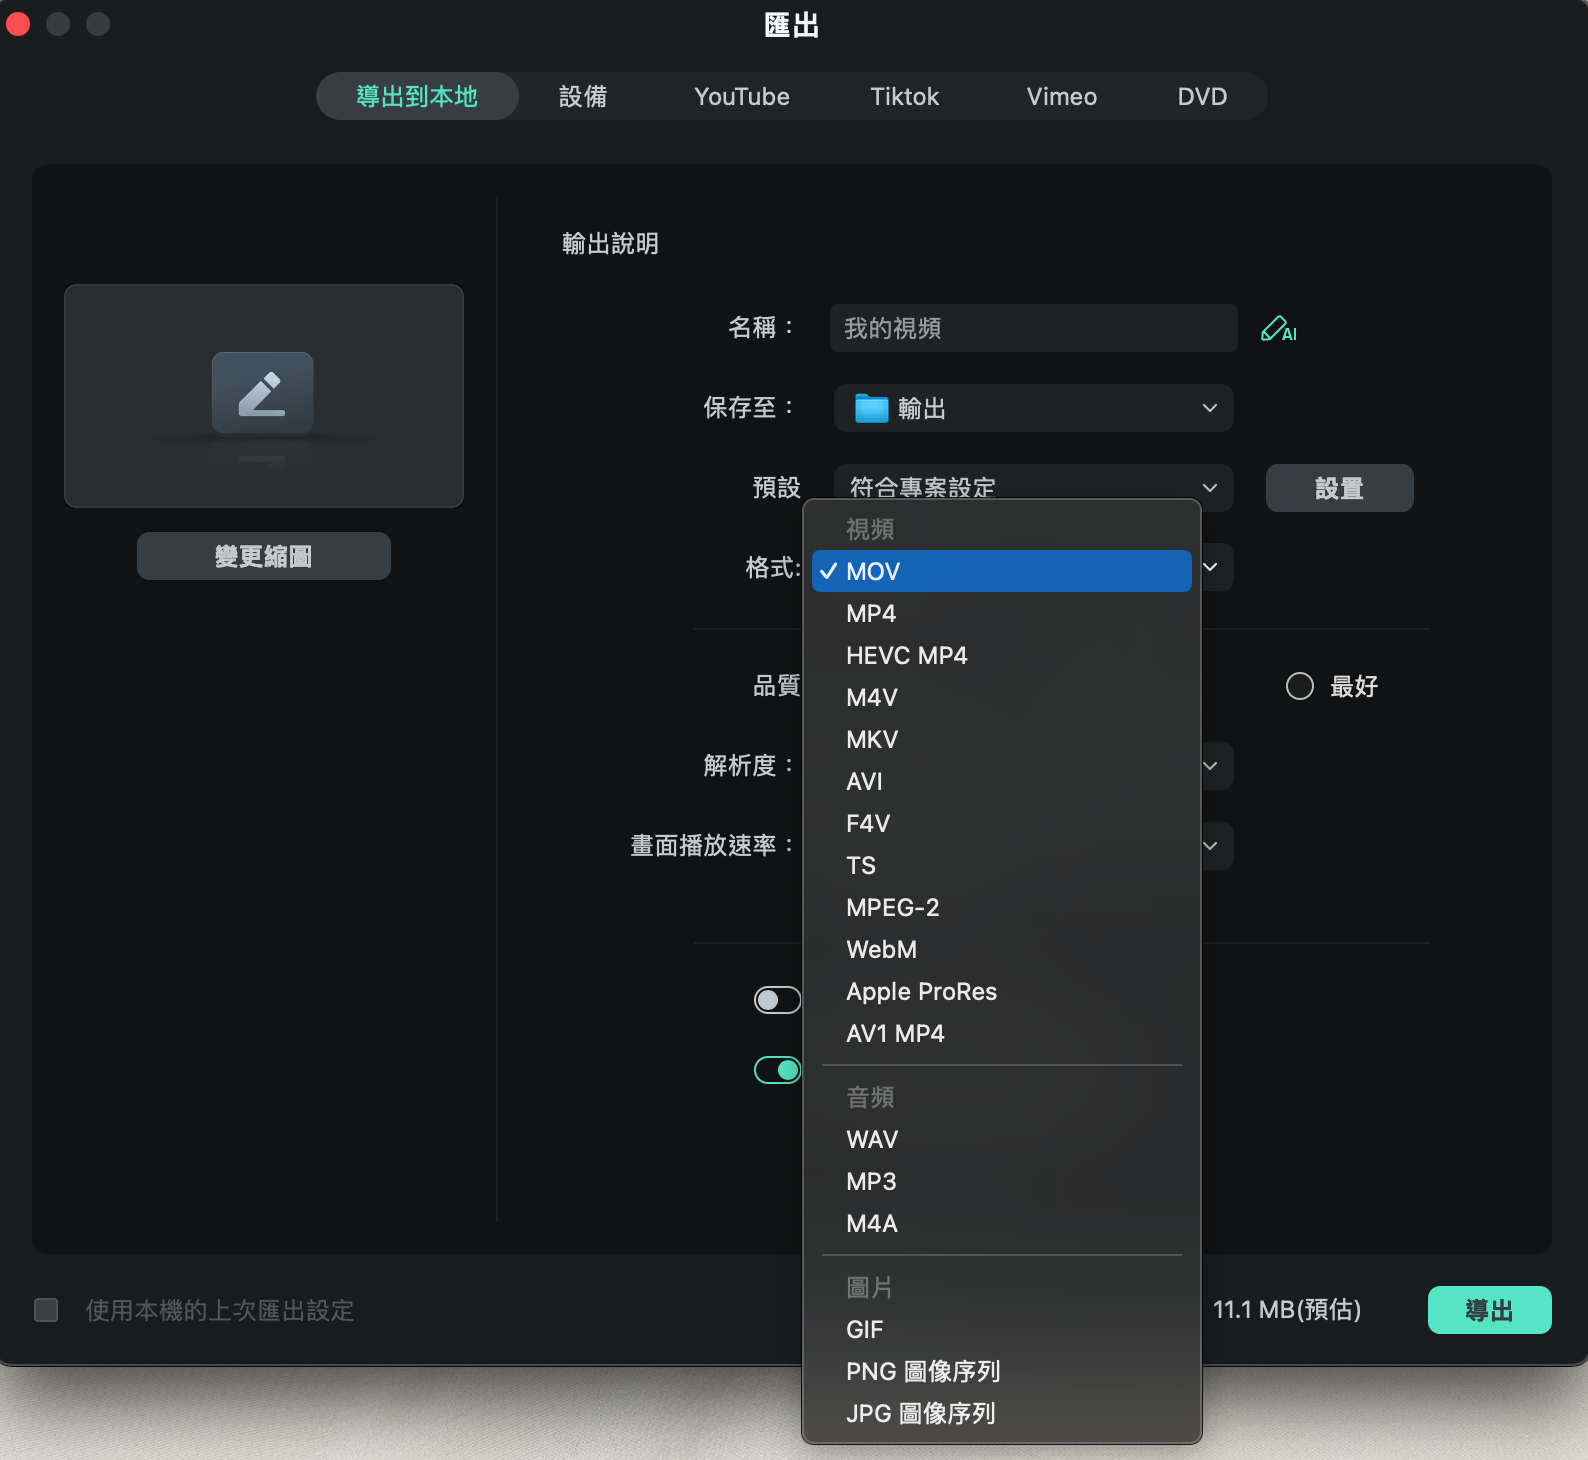This screenshot has width=1588, height=1460.
Task: Expand the 解析度 resolution dropdown arrow
Action: 1210,766
